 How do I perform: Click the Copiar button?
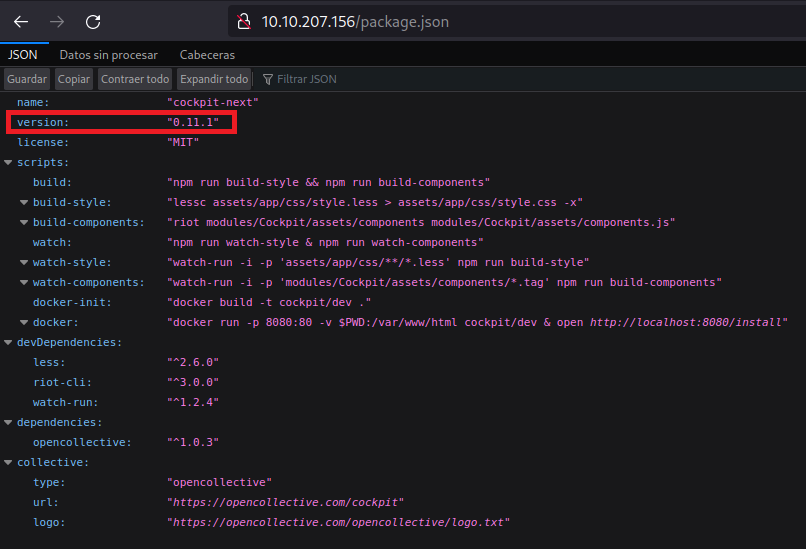[74, 79]
